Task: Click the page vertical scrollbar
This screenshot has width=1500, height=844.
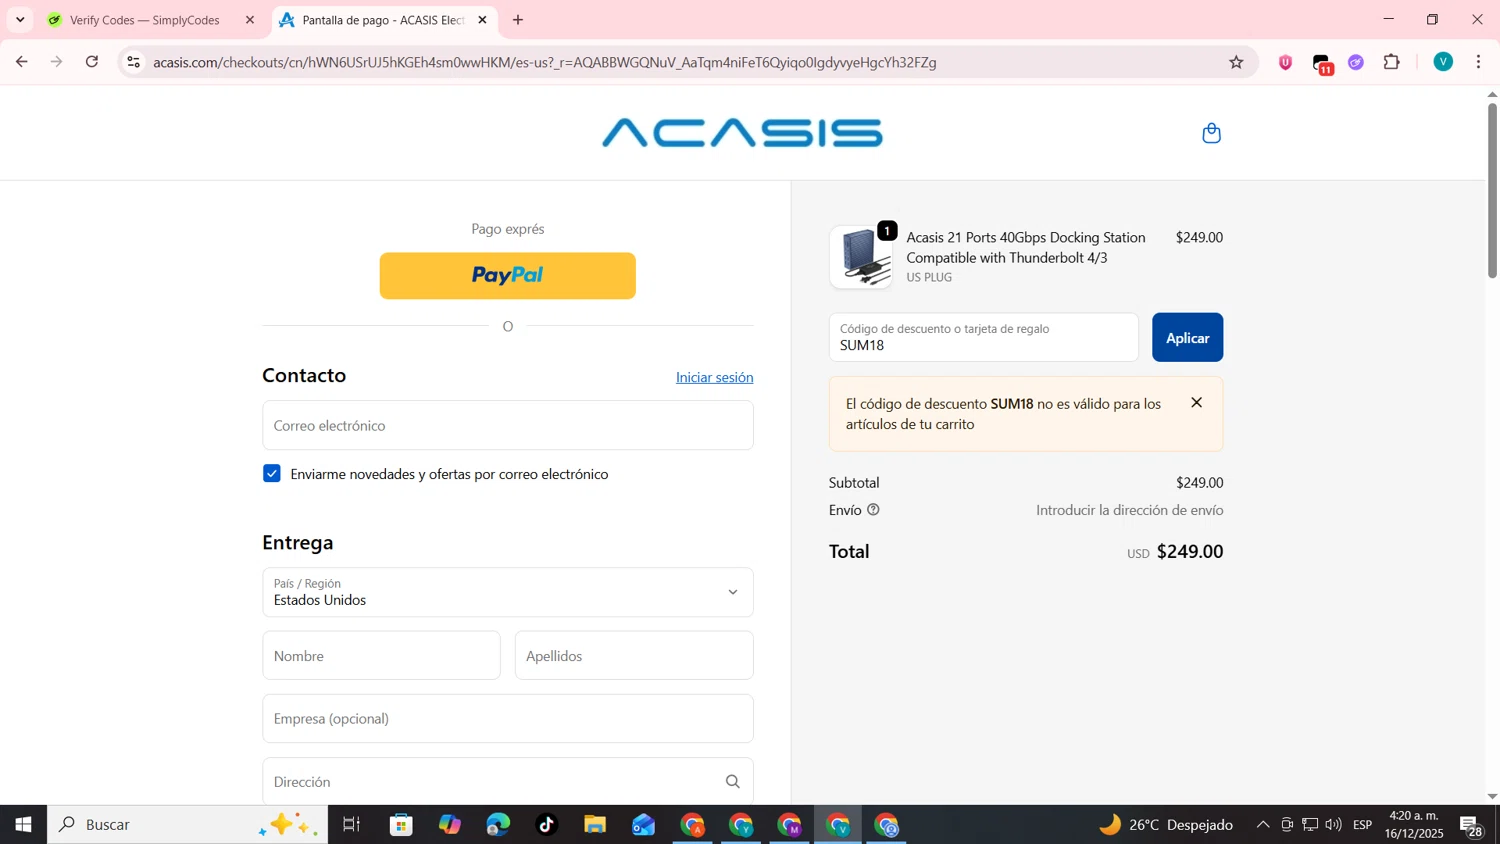Action: point(1492,190)
